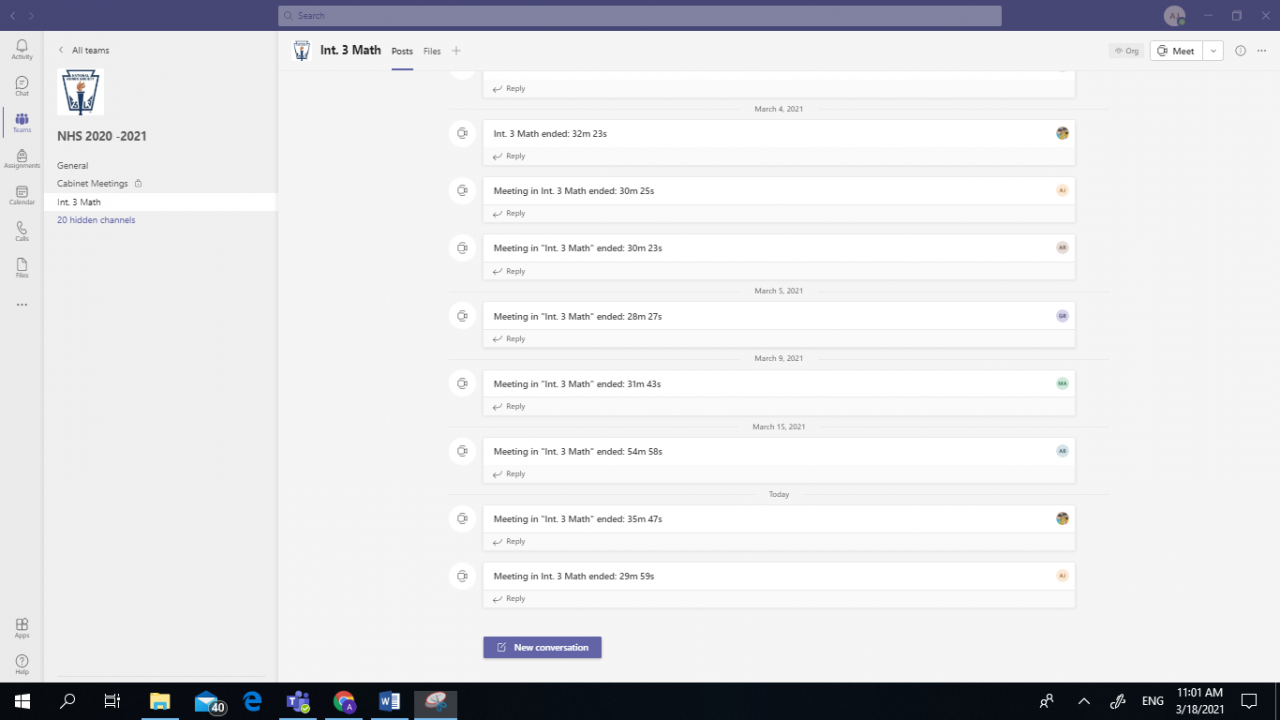
Task: Add a tab with the plus icon
Action: (x=456, y=50)
